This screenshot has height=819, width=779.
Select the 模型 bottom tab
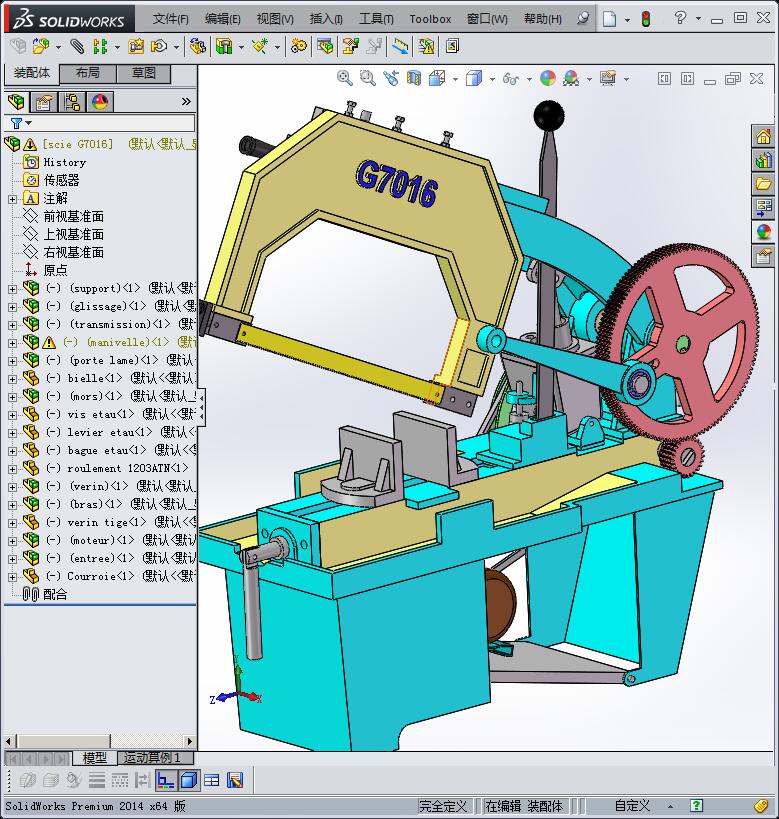click(95, 757)
